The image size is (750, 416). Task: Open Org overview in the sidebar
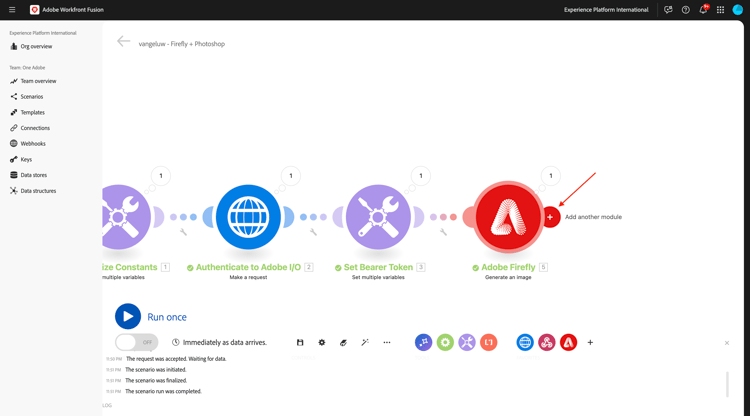pos(31,46)
